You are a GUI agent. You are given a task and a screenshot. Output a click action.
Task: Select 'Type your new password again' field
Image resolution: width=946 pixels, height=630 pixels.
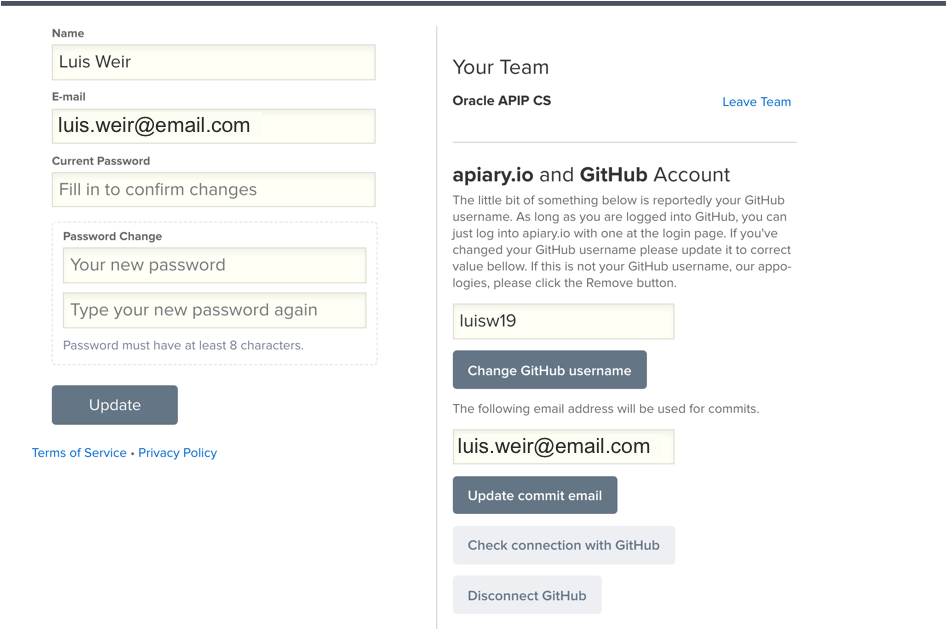[214, 310]
